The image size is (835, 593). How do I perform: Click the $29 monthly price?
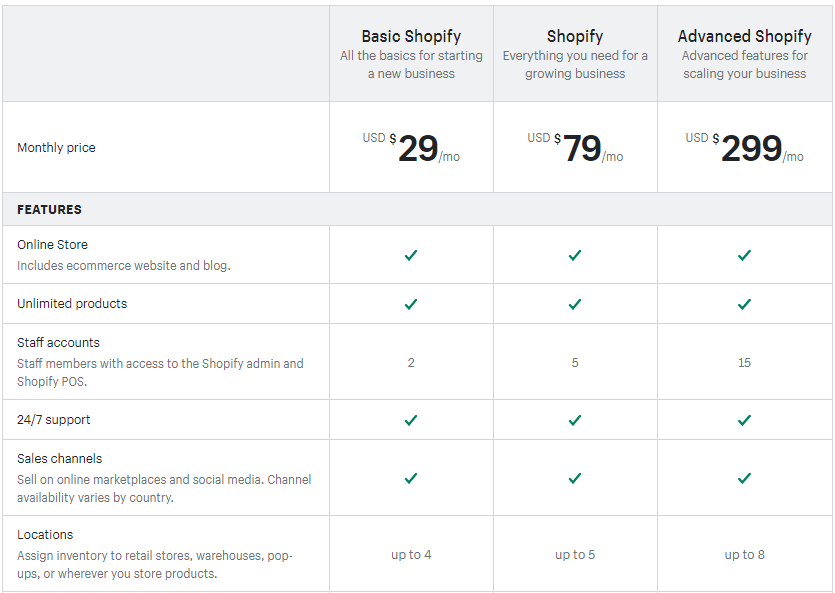(x=418, y=149)
